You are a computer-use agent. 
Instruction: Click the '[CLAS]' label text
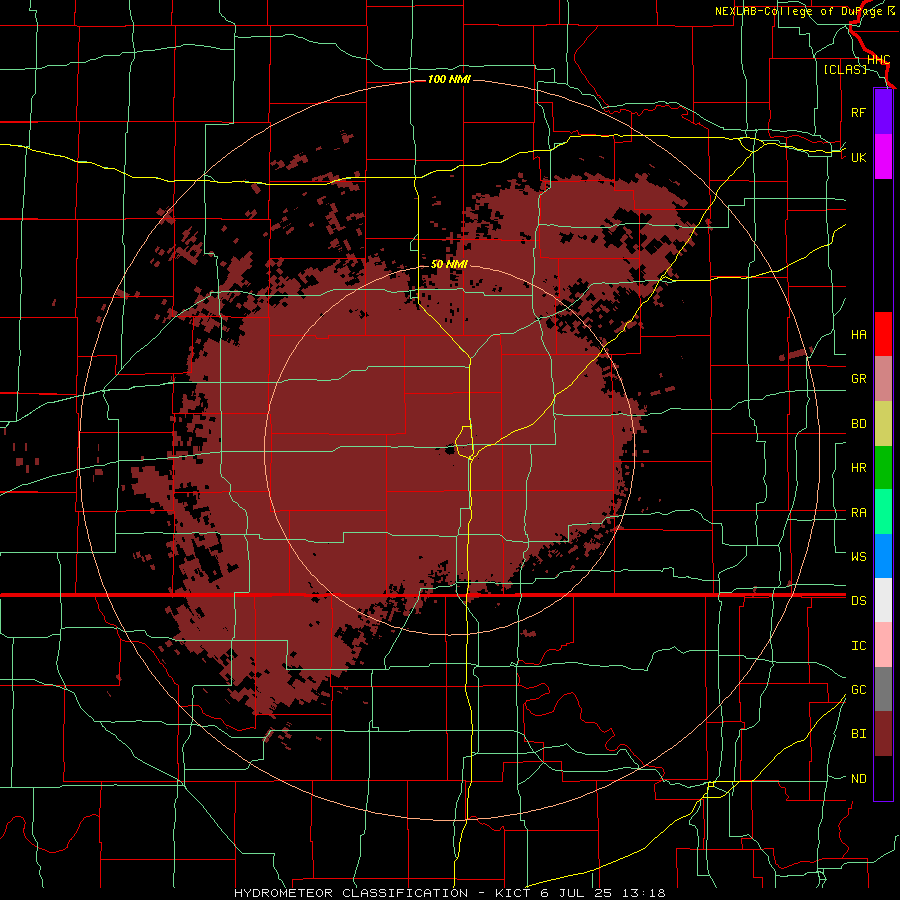[845, 69]
